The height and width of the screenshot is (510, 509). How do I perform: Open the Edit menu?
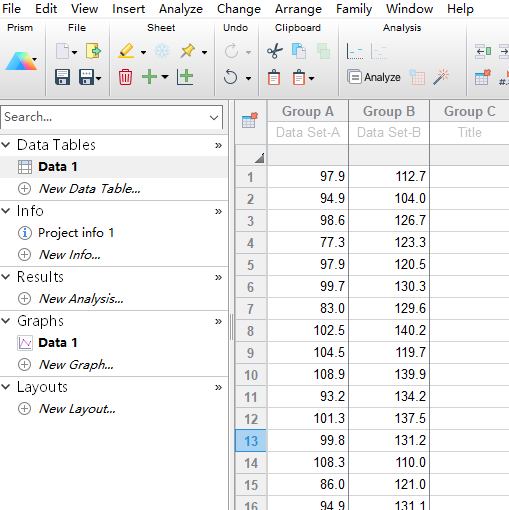tap(46, 9)
